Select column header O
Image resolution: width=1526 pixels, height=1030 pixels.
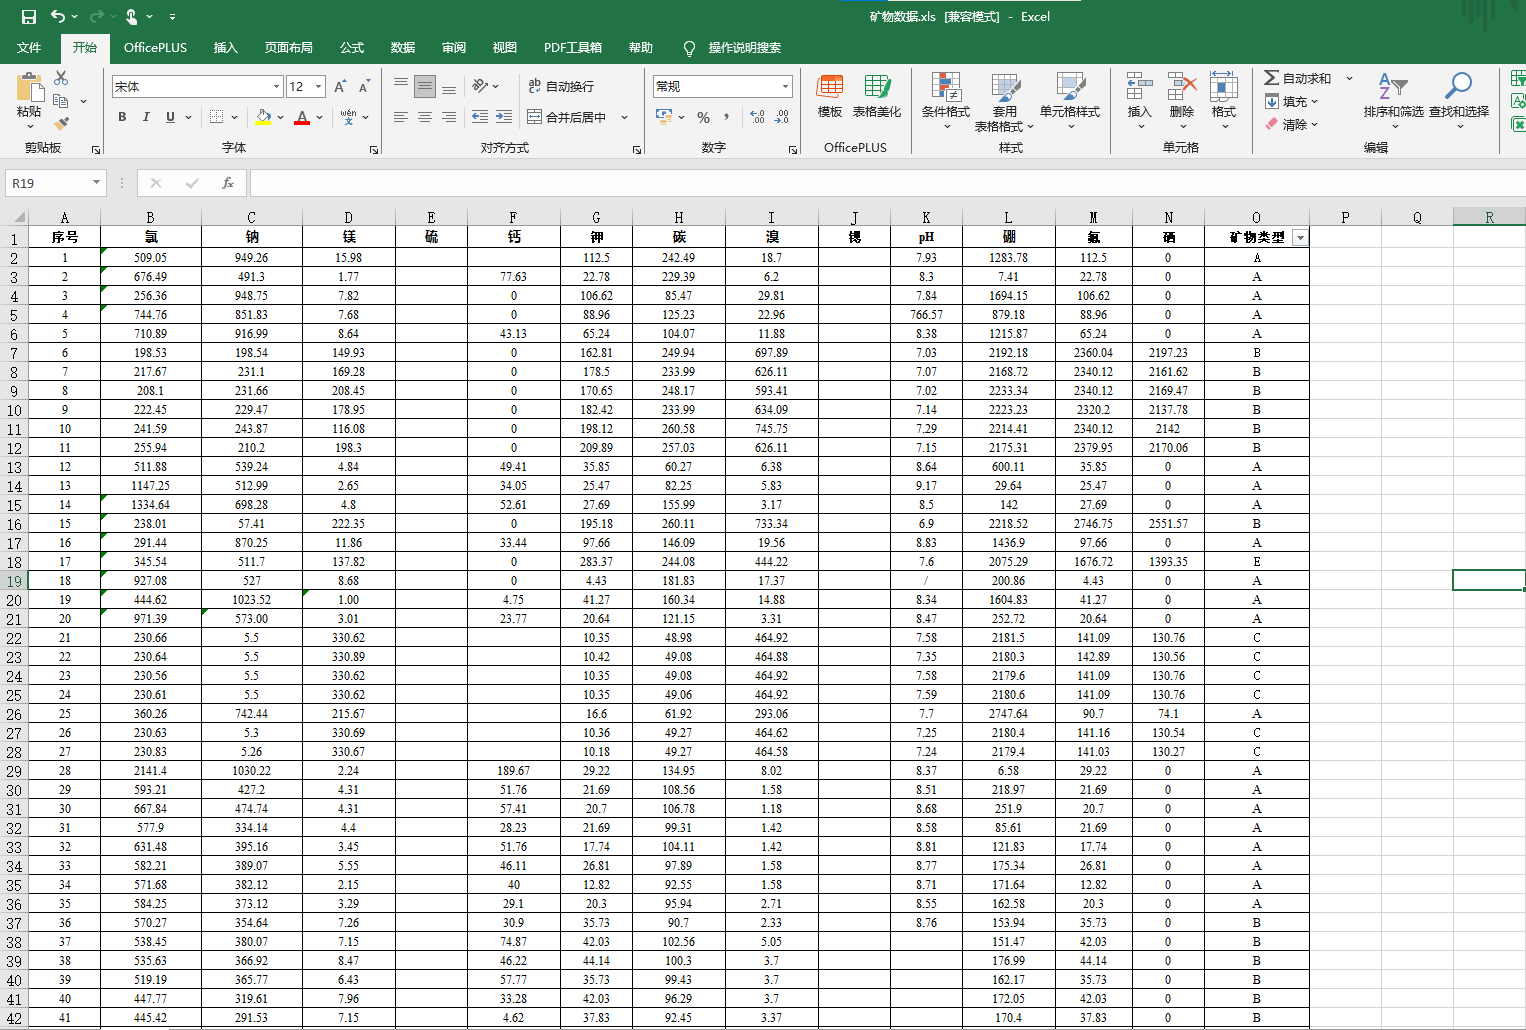click(1256, 217)
